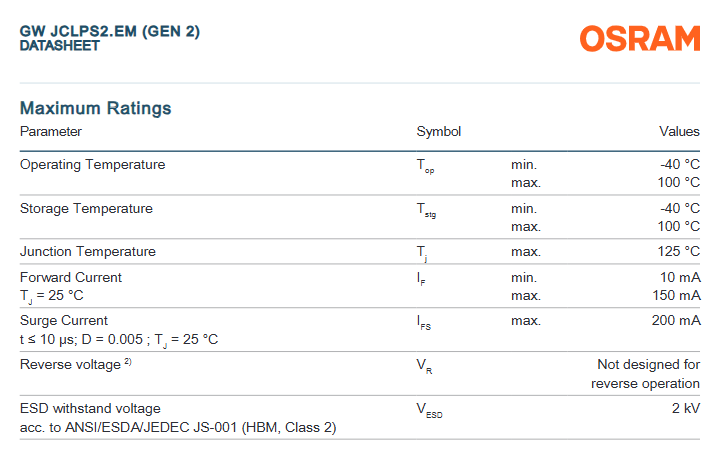Screen dimensions: 712x457
Task: Click the Surge Current parameter label
Action: [64, 321]
